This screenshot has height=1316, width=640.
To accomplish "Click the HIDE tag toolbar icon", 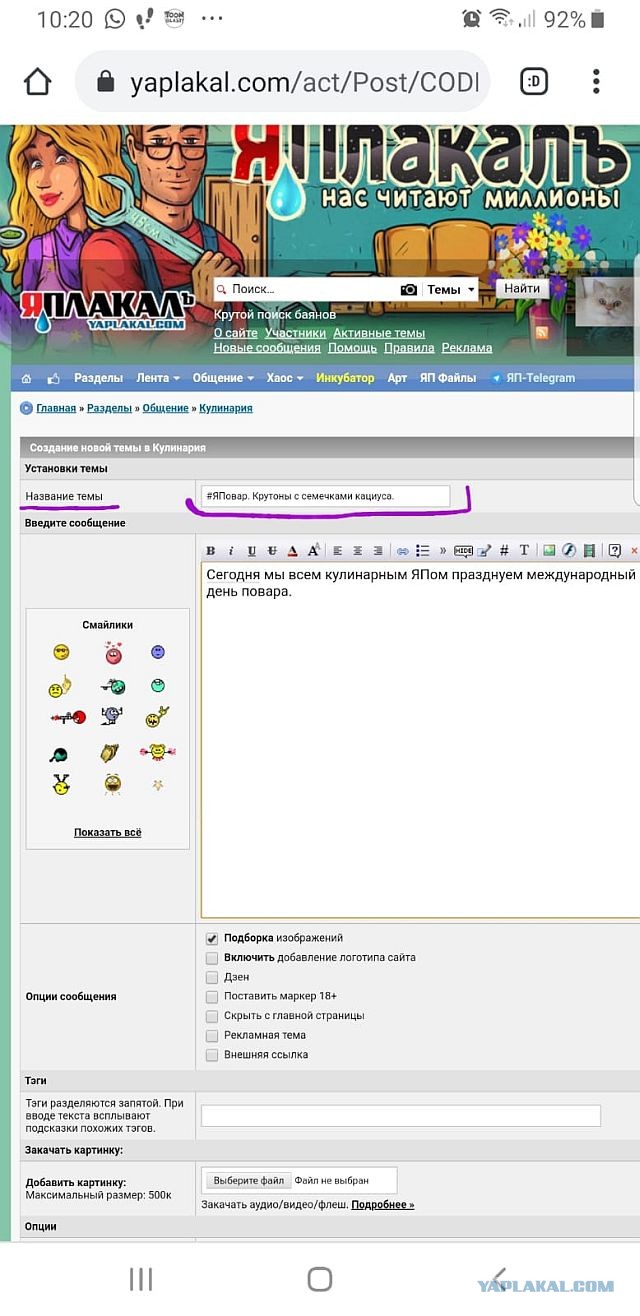I will [x=463, y=551].
